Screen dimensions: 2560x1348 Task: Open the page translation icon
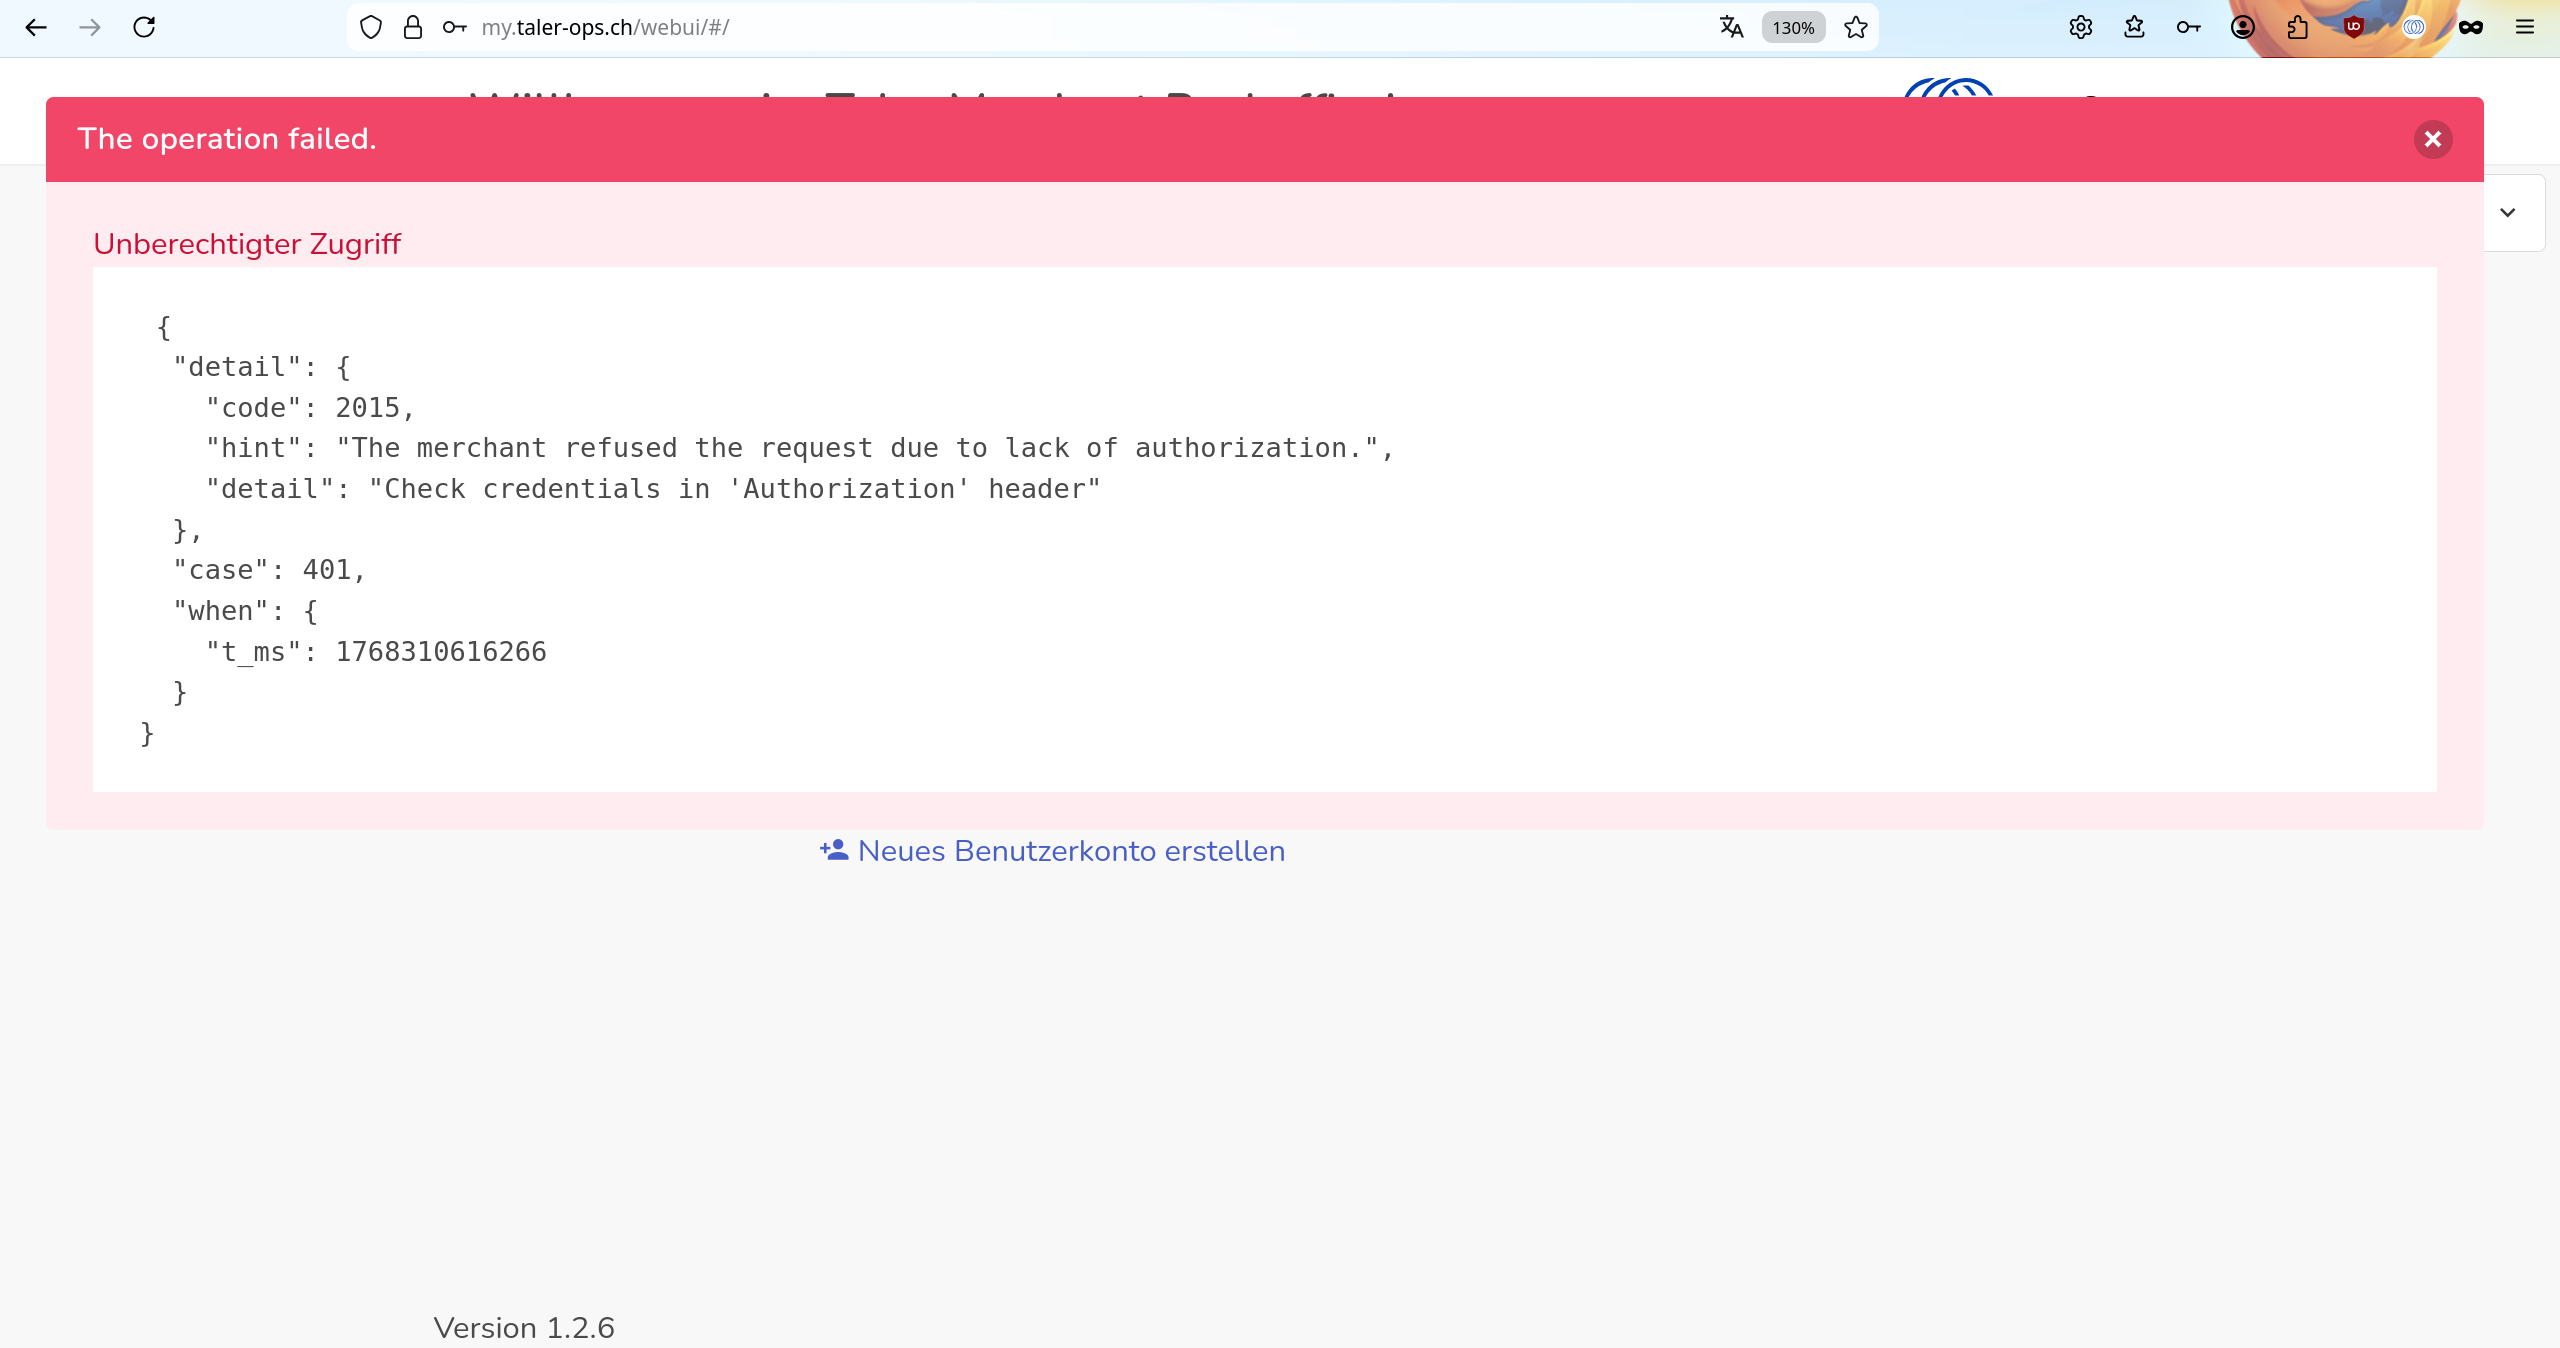[x=1731, y=27]
